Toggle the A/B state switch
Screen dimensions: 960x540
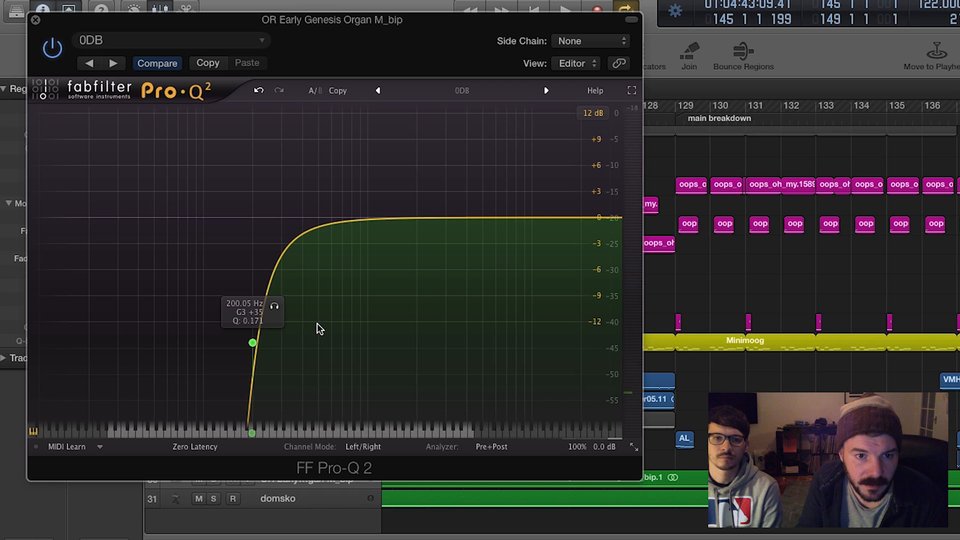tap(315, 91)
